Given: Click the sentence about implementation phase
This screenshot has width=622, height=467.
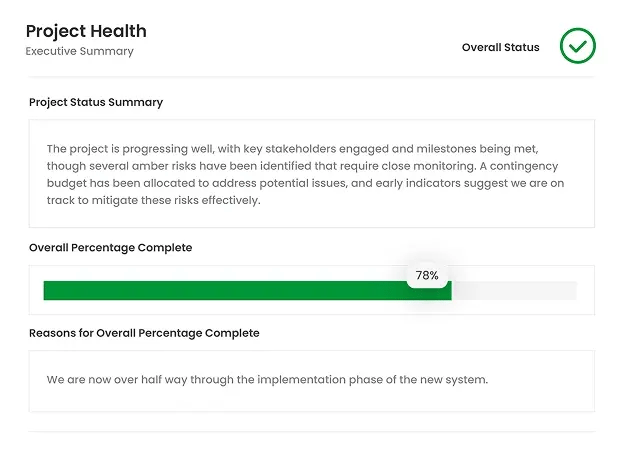Looking at the screenshot, I should tap(267, 380).
